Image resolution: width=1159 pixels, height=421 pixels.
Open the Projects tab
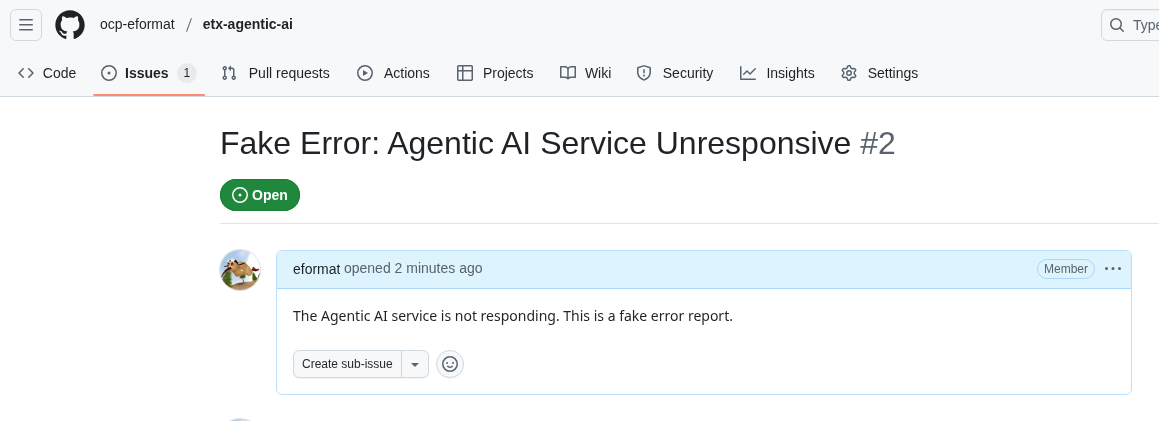pos(495,73)
